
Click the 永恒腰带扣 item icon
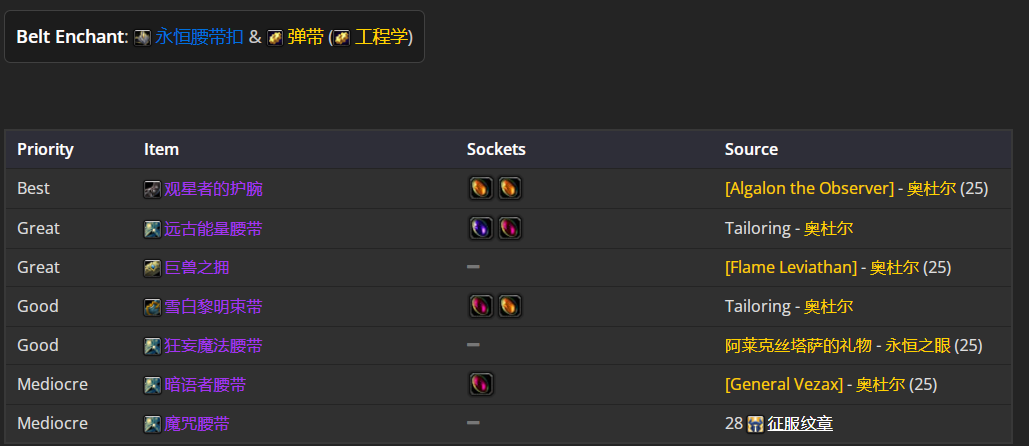pyautogui.click(x=142, y=37)
